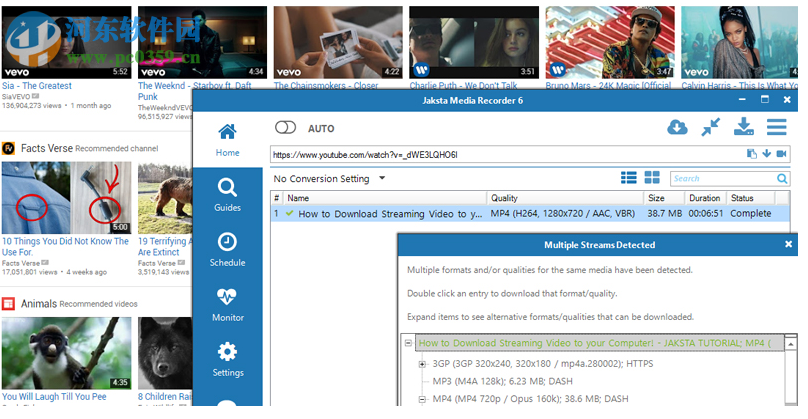Click the download-to-tray icon

744,126
